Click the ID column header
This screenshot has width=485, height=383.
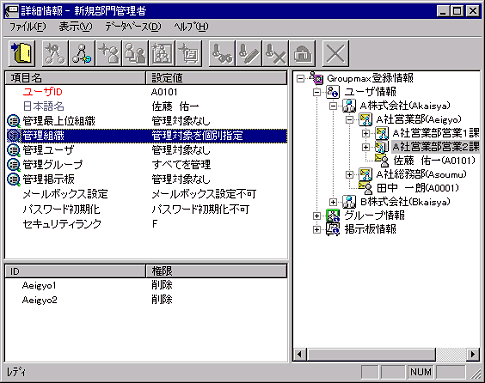[75, 271]
